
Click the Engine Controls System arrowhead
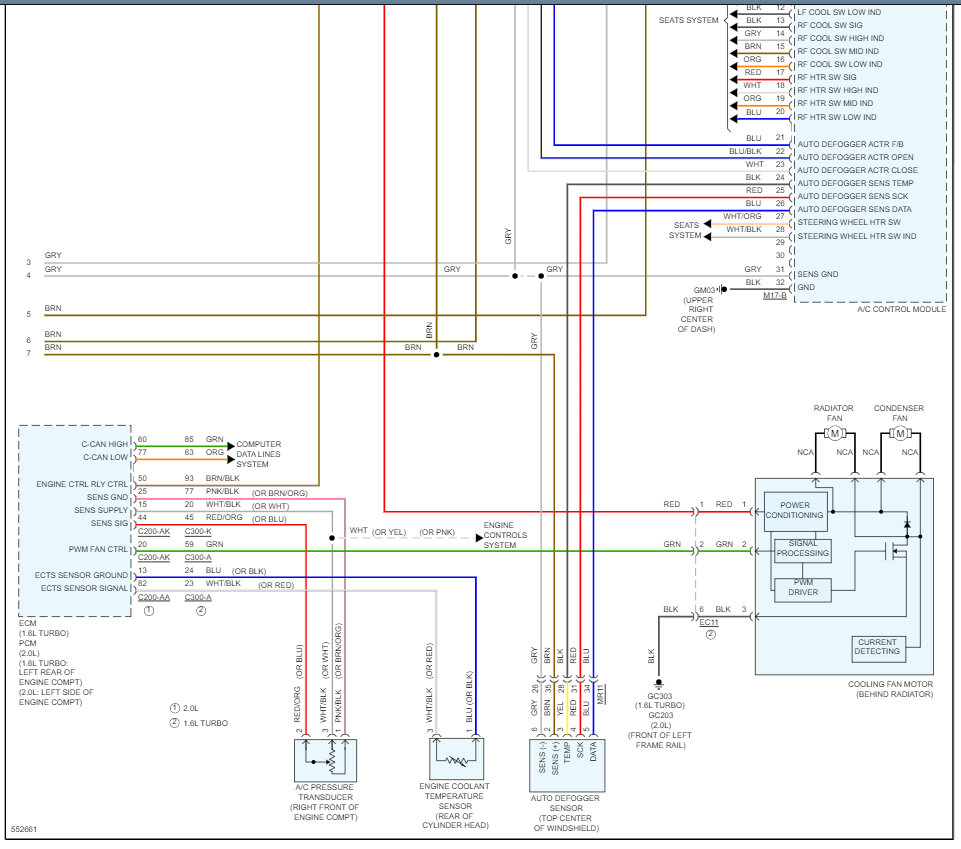coord(479,538)
